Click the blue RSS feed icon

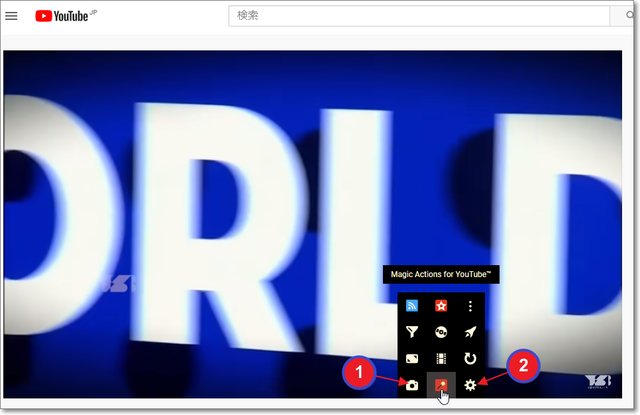pyautogui.click(x=412, y=306)
